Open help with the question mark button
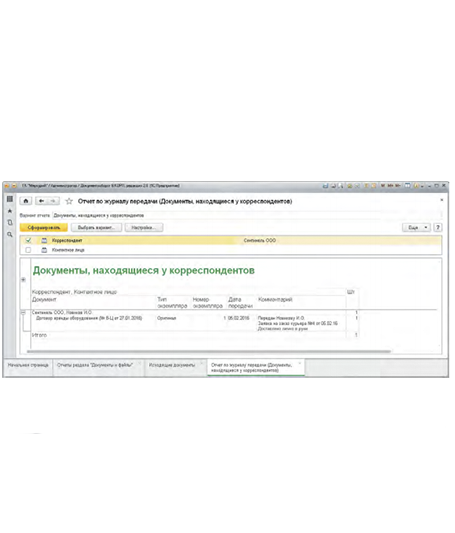Screen dimensions: 455x533 pos(438,227)
